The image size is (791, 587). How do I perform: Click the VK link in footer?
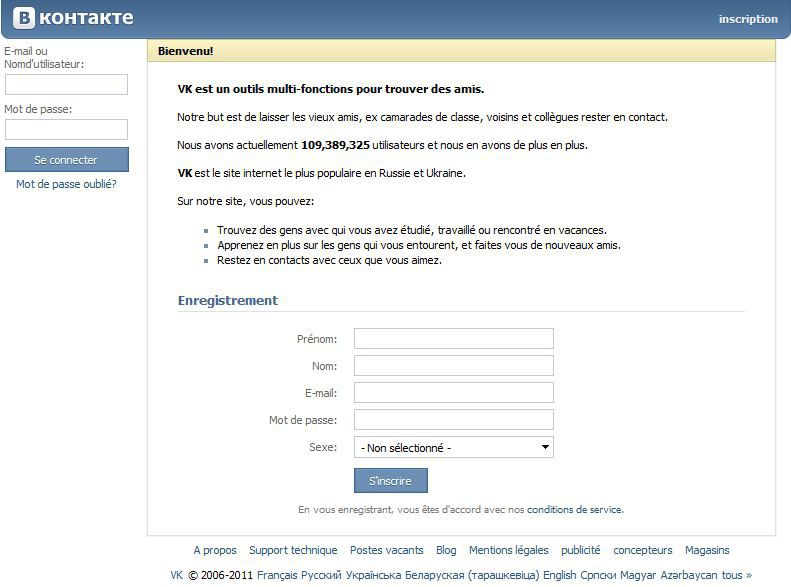click(x=177, y=575)
